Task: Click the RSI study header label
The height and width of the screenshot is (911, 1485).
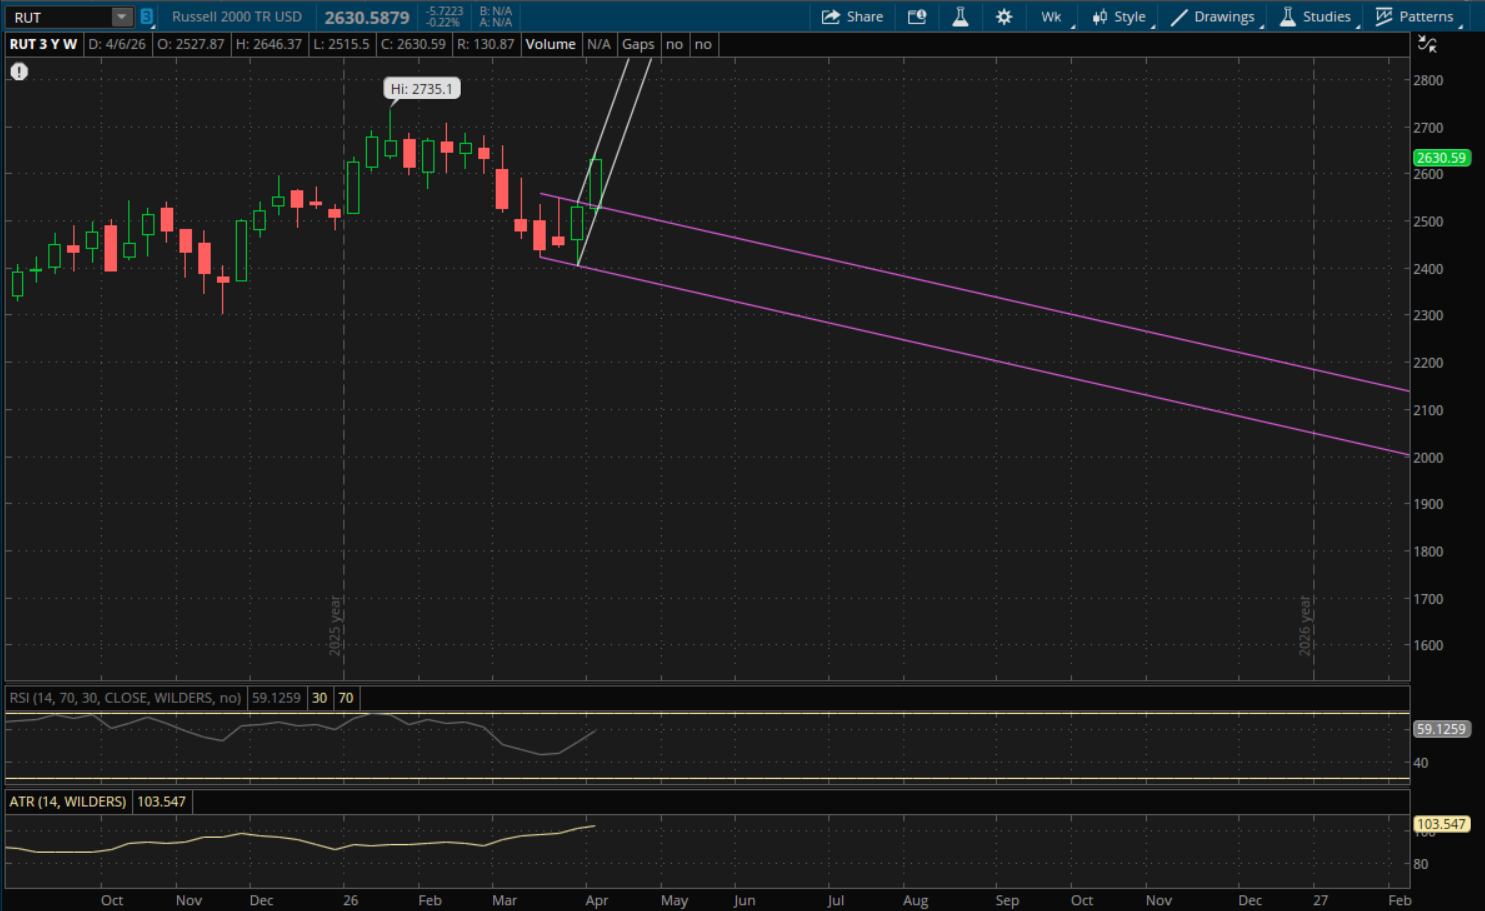Action: coord(125,698)
